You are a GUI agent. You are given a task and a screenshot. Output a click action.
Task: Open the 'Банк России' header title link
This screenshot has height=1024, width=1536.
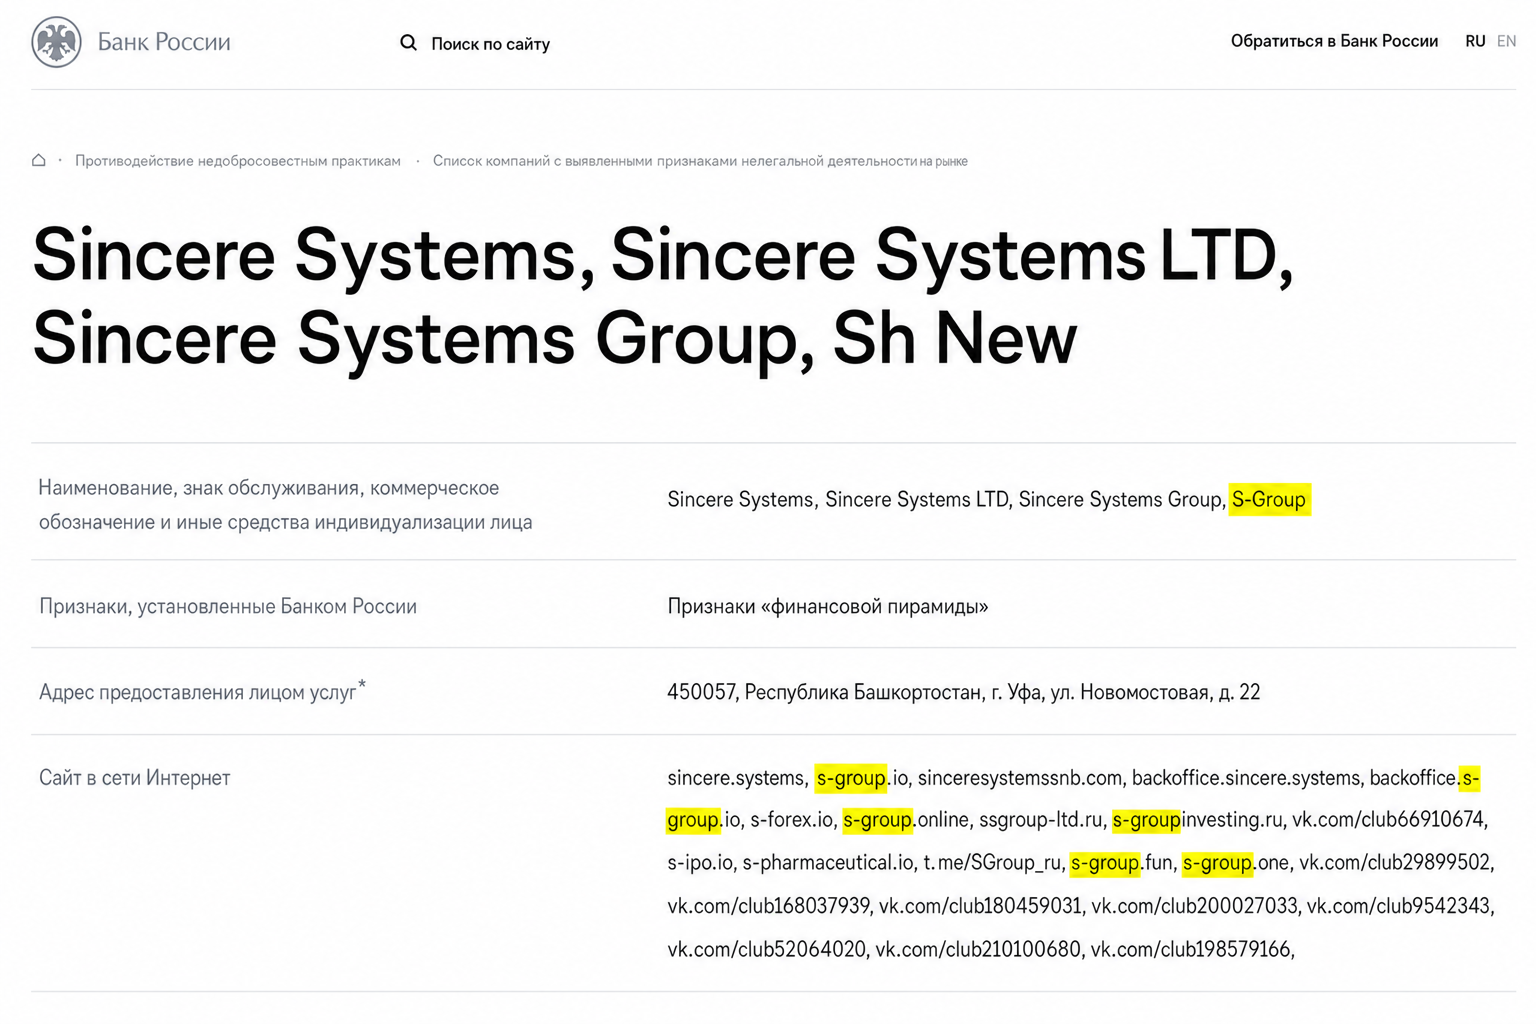pos(164,42)
